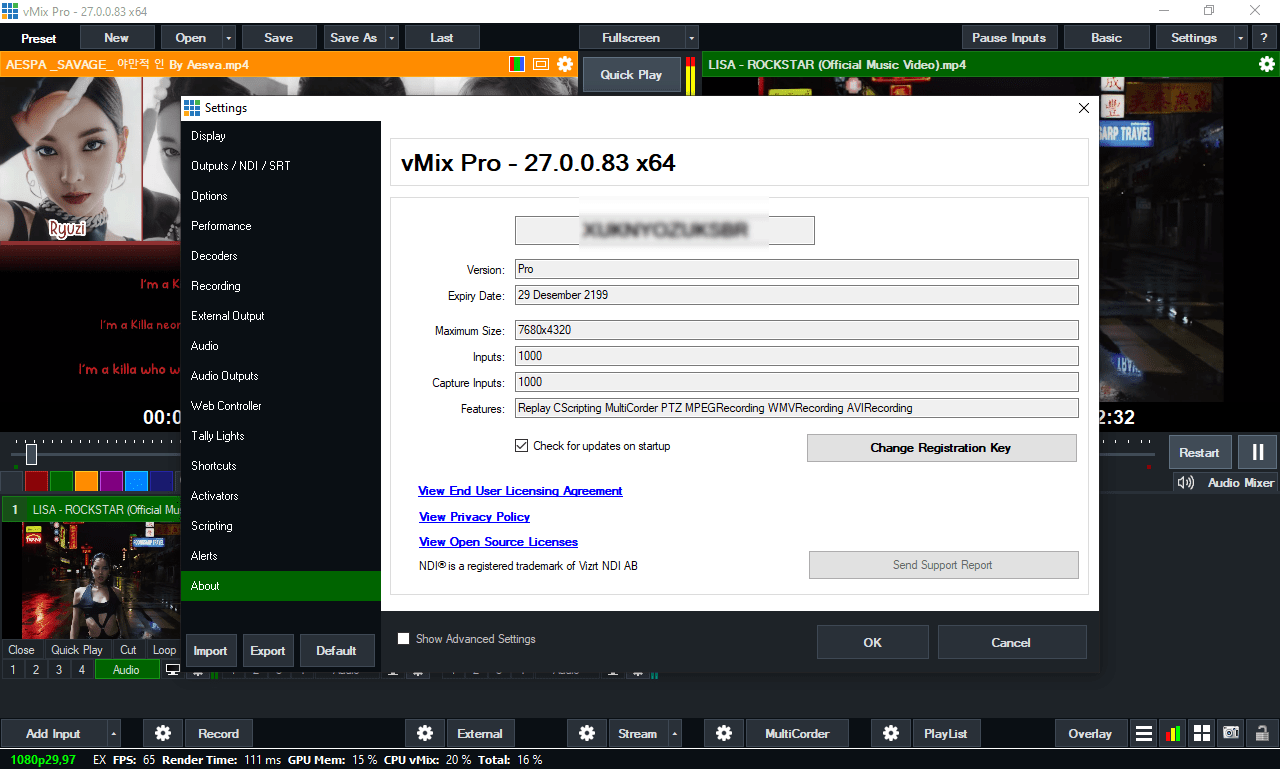
Task: Expand the dropdown arrow beside Open
Action: 229,38
